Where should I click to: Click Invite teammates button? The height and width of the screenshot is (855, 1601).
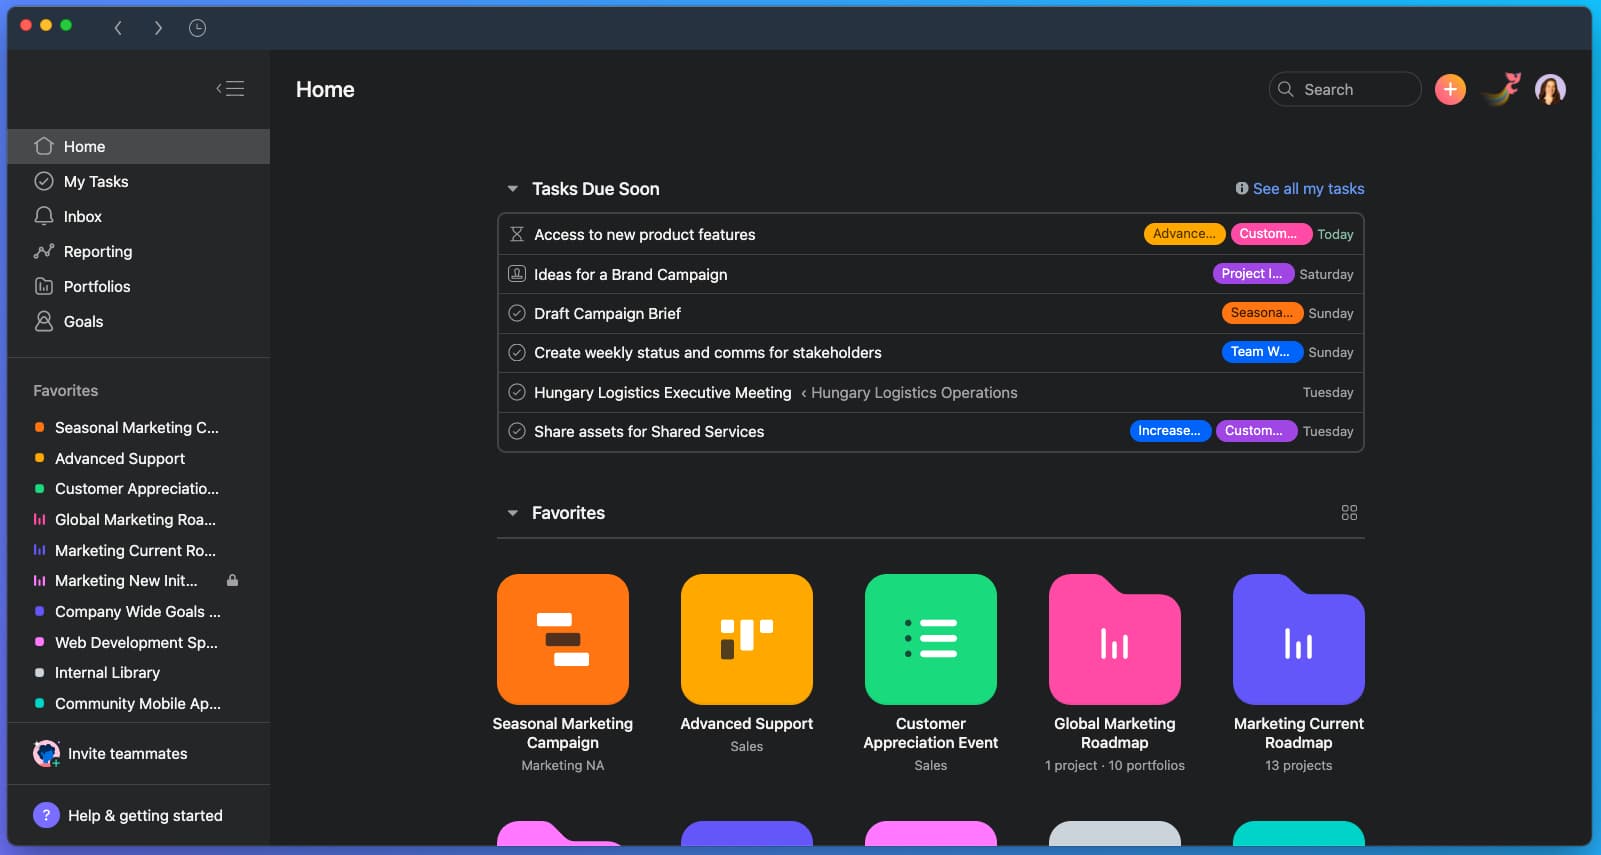point(127,754)
